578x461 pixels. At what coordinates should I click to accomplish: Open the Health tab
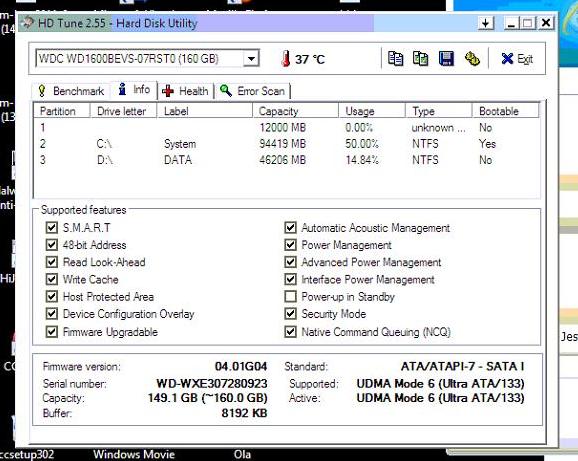(x=185, y=91)
